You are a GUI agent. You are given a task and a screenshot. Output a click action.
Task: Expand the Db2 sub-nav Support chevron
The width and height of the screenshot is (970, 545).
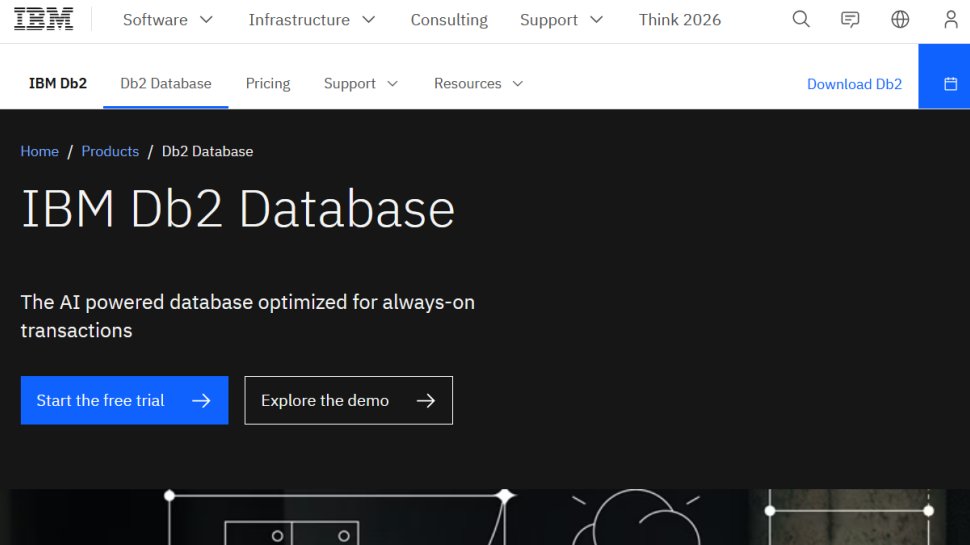392,84
